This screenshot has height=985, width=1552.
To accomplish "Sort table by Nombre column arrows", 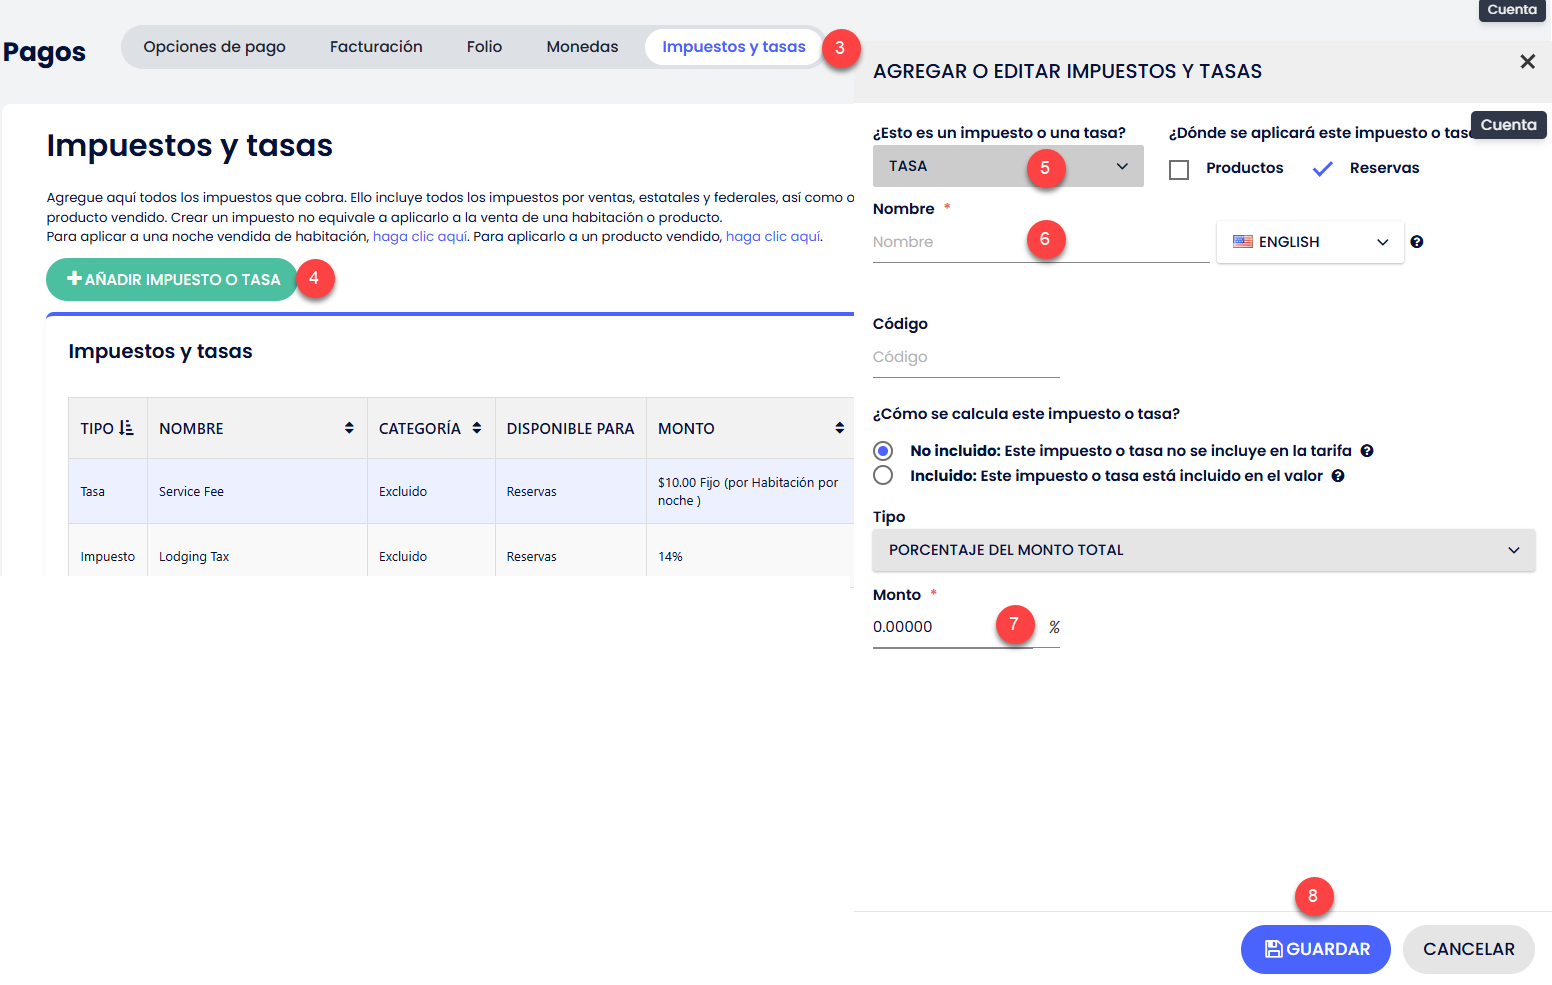I will point(349,428).
